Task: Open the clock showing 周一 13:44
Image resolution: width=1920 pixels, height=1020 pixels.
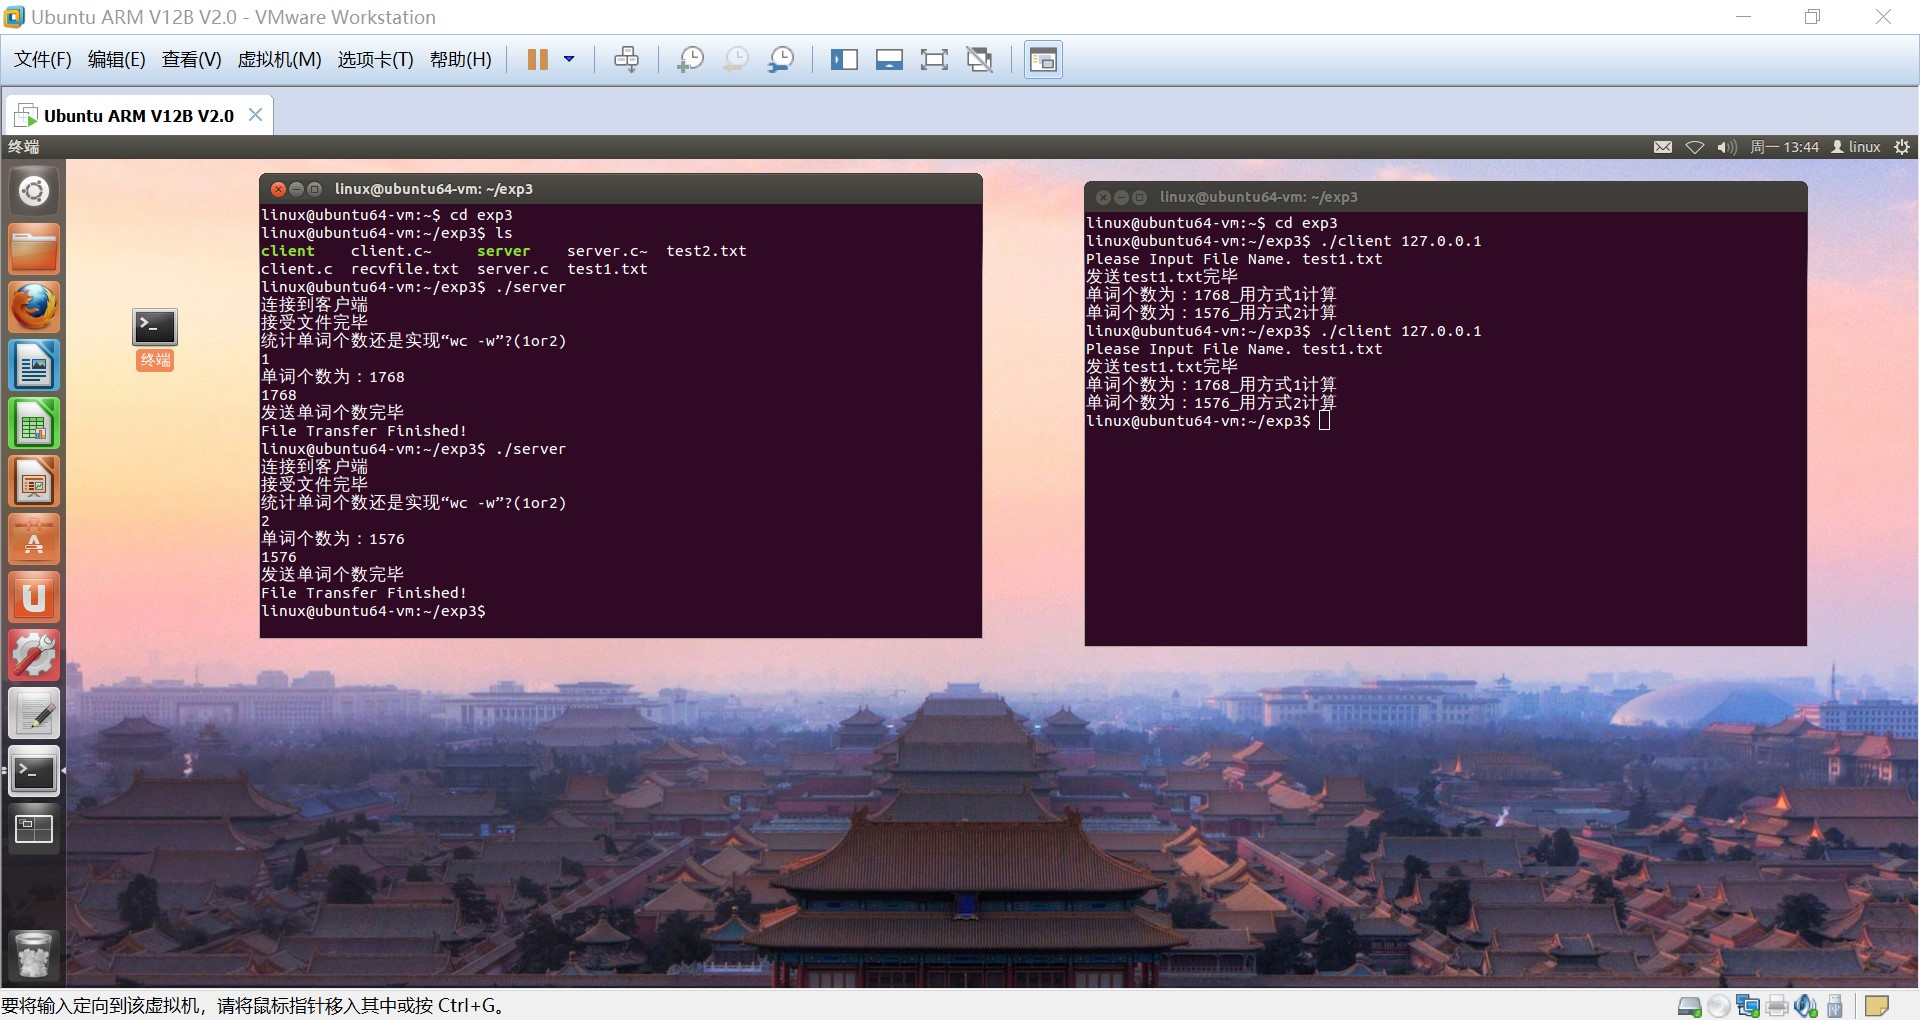Action: [1784, 147]
